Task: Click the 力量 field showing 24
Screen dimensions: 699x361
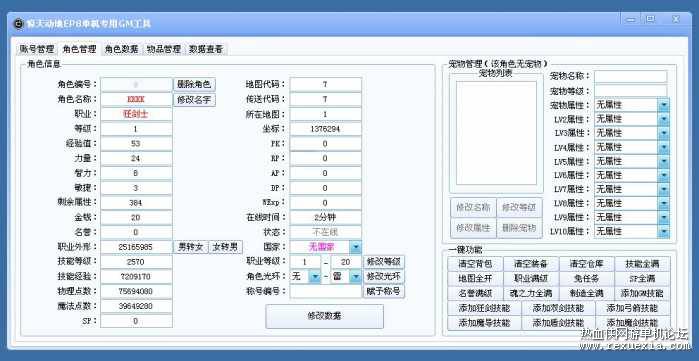Action: 136,158
